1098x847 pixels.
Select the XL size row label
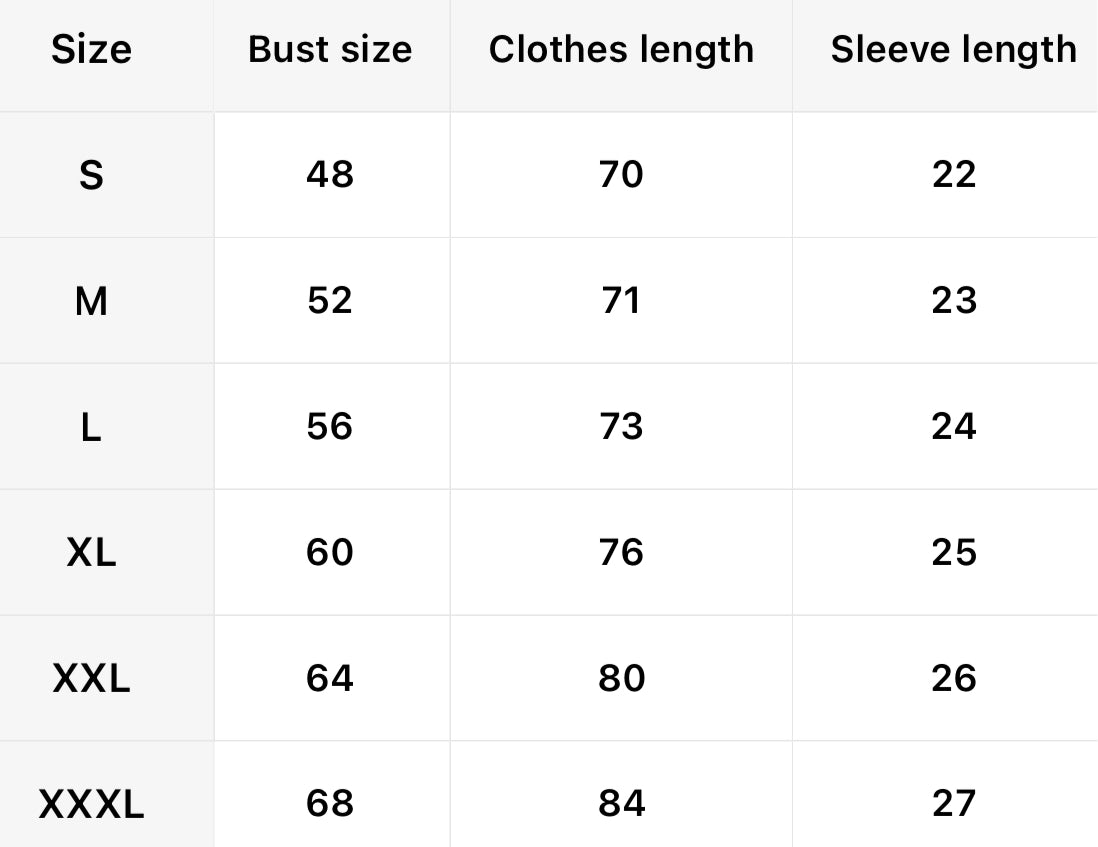click(x=91, y=553)
